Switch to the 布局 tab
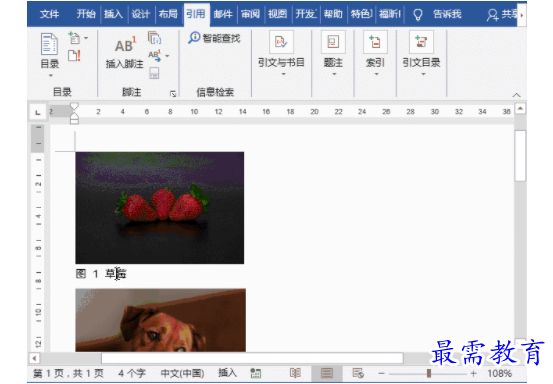 [168, 14]
